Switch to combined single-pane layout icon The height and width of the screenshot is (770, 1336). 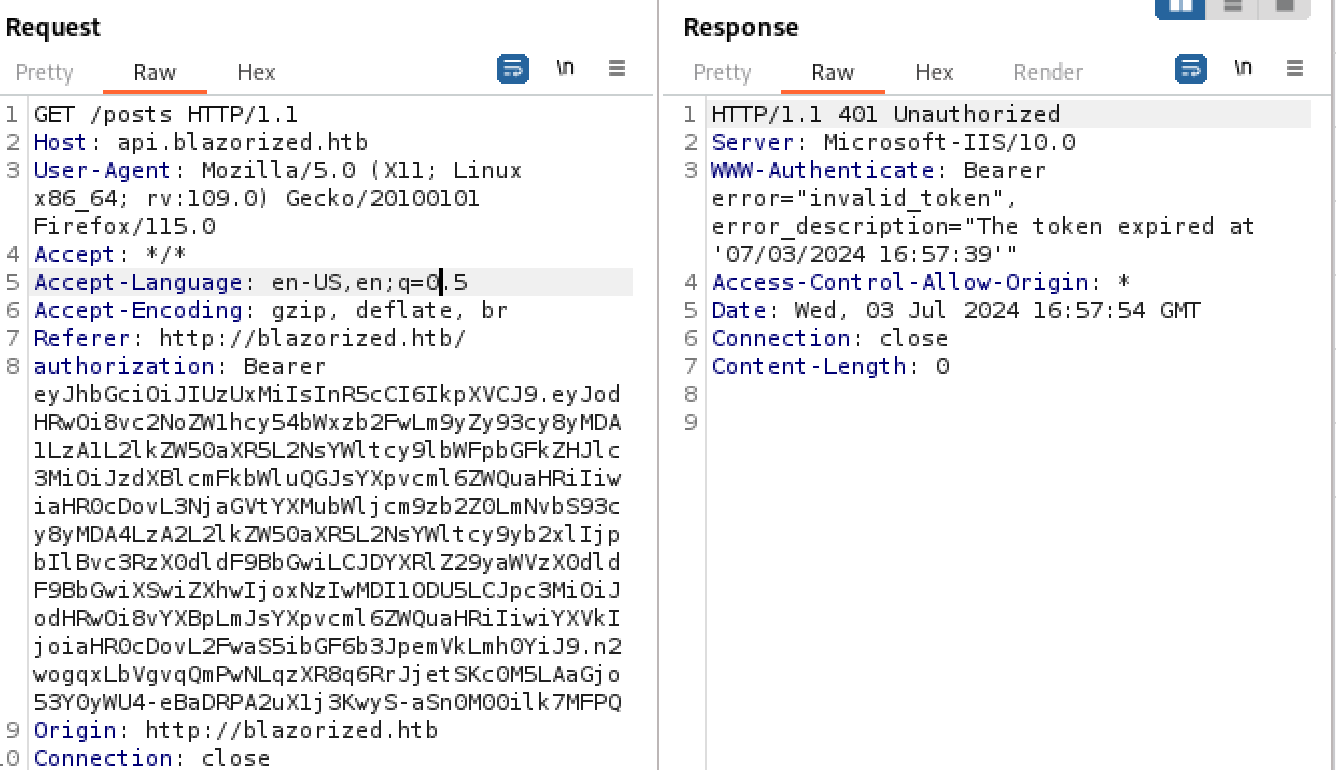1284,6
